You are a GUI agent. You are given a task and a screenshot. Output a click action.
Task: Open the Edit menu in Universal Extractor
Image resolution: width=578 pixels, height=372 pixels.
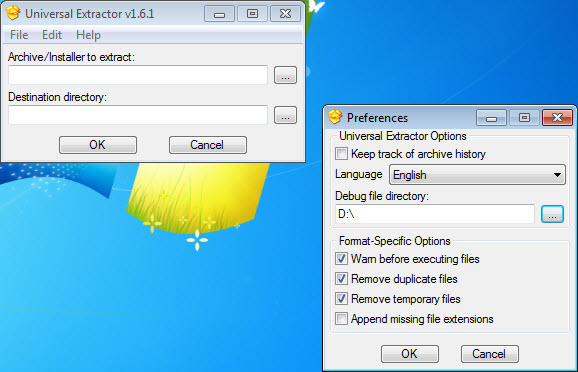[52, 35]
